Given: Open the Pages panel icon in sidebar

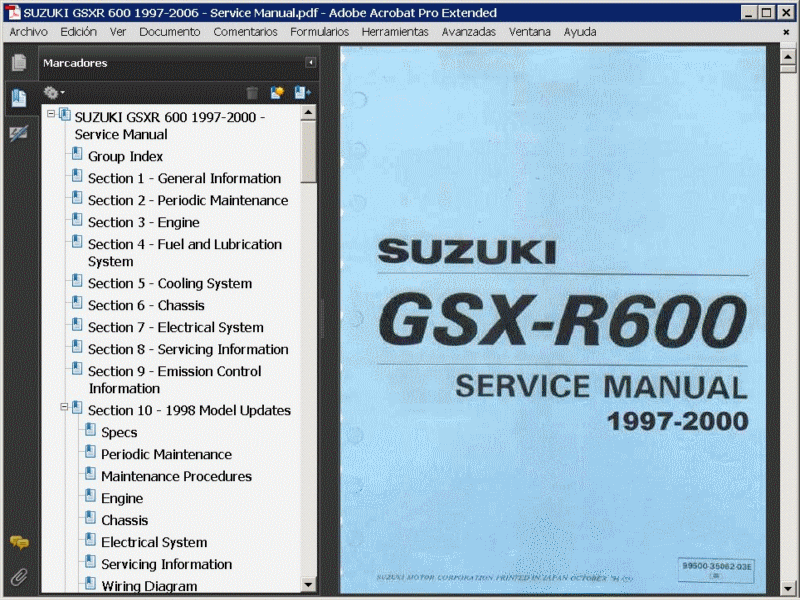Looking at the screenshot, I should [19, 63].
